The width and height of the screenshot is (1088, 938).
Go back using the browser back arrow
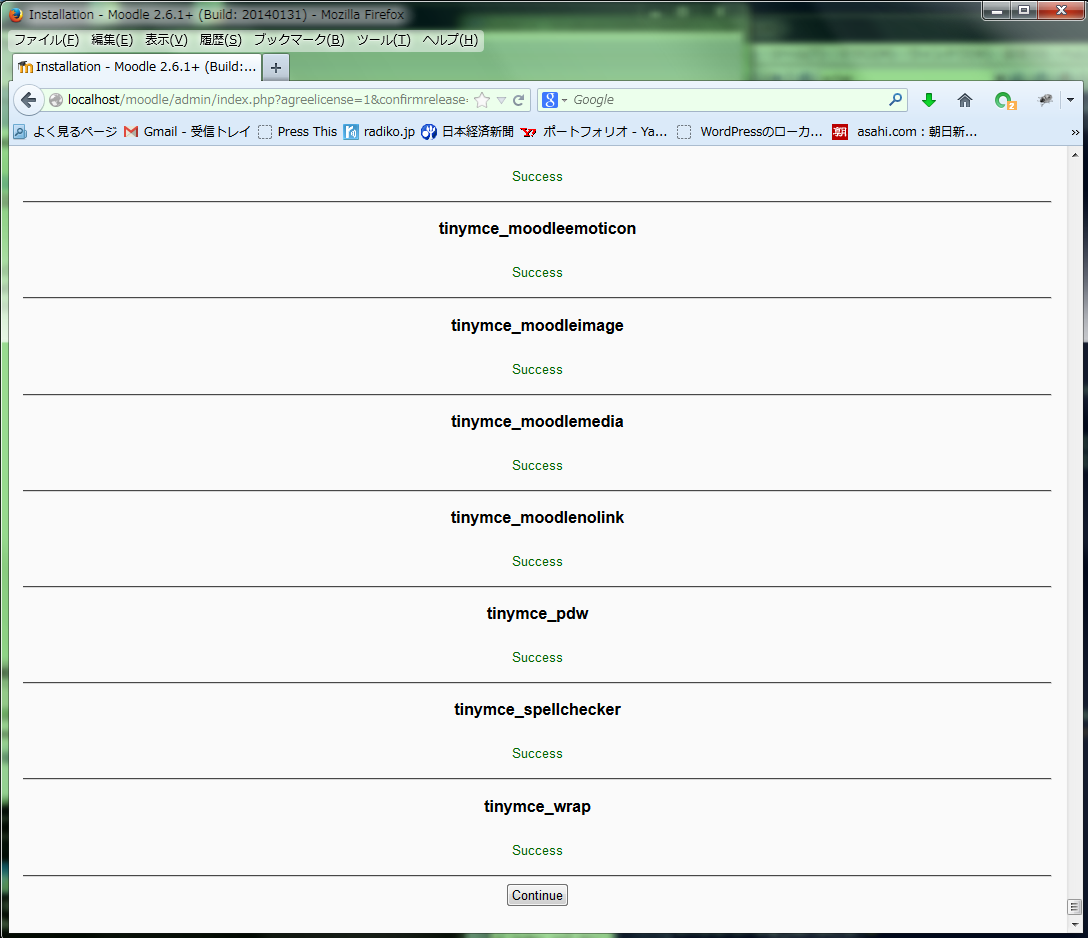(28, 100)
